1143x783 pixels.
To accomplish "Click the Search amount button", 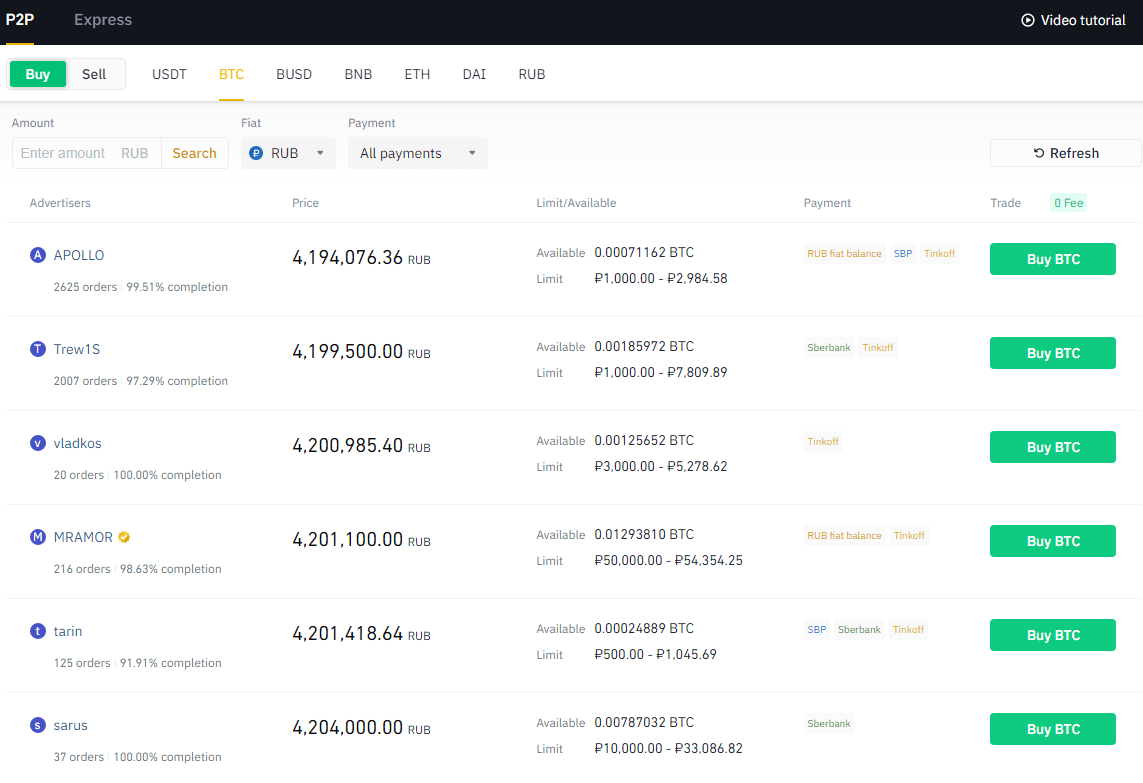I will tap(194, 153).
